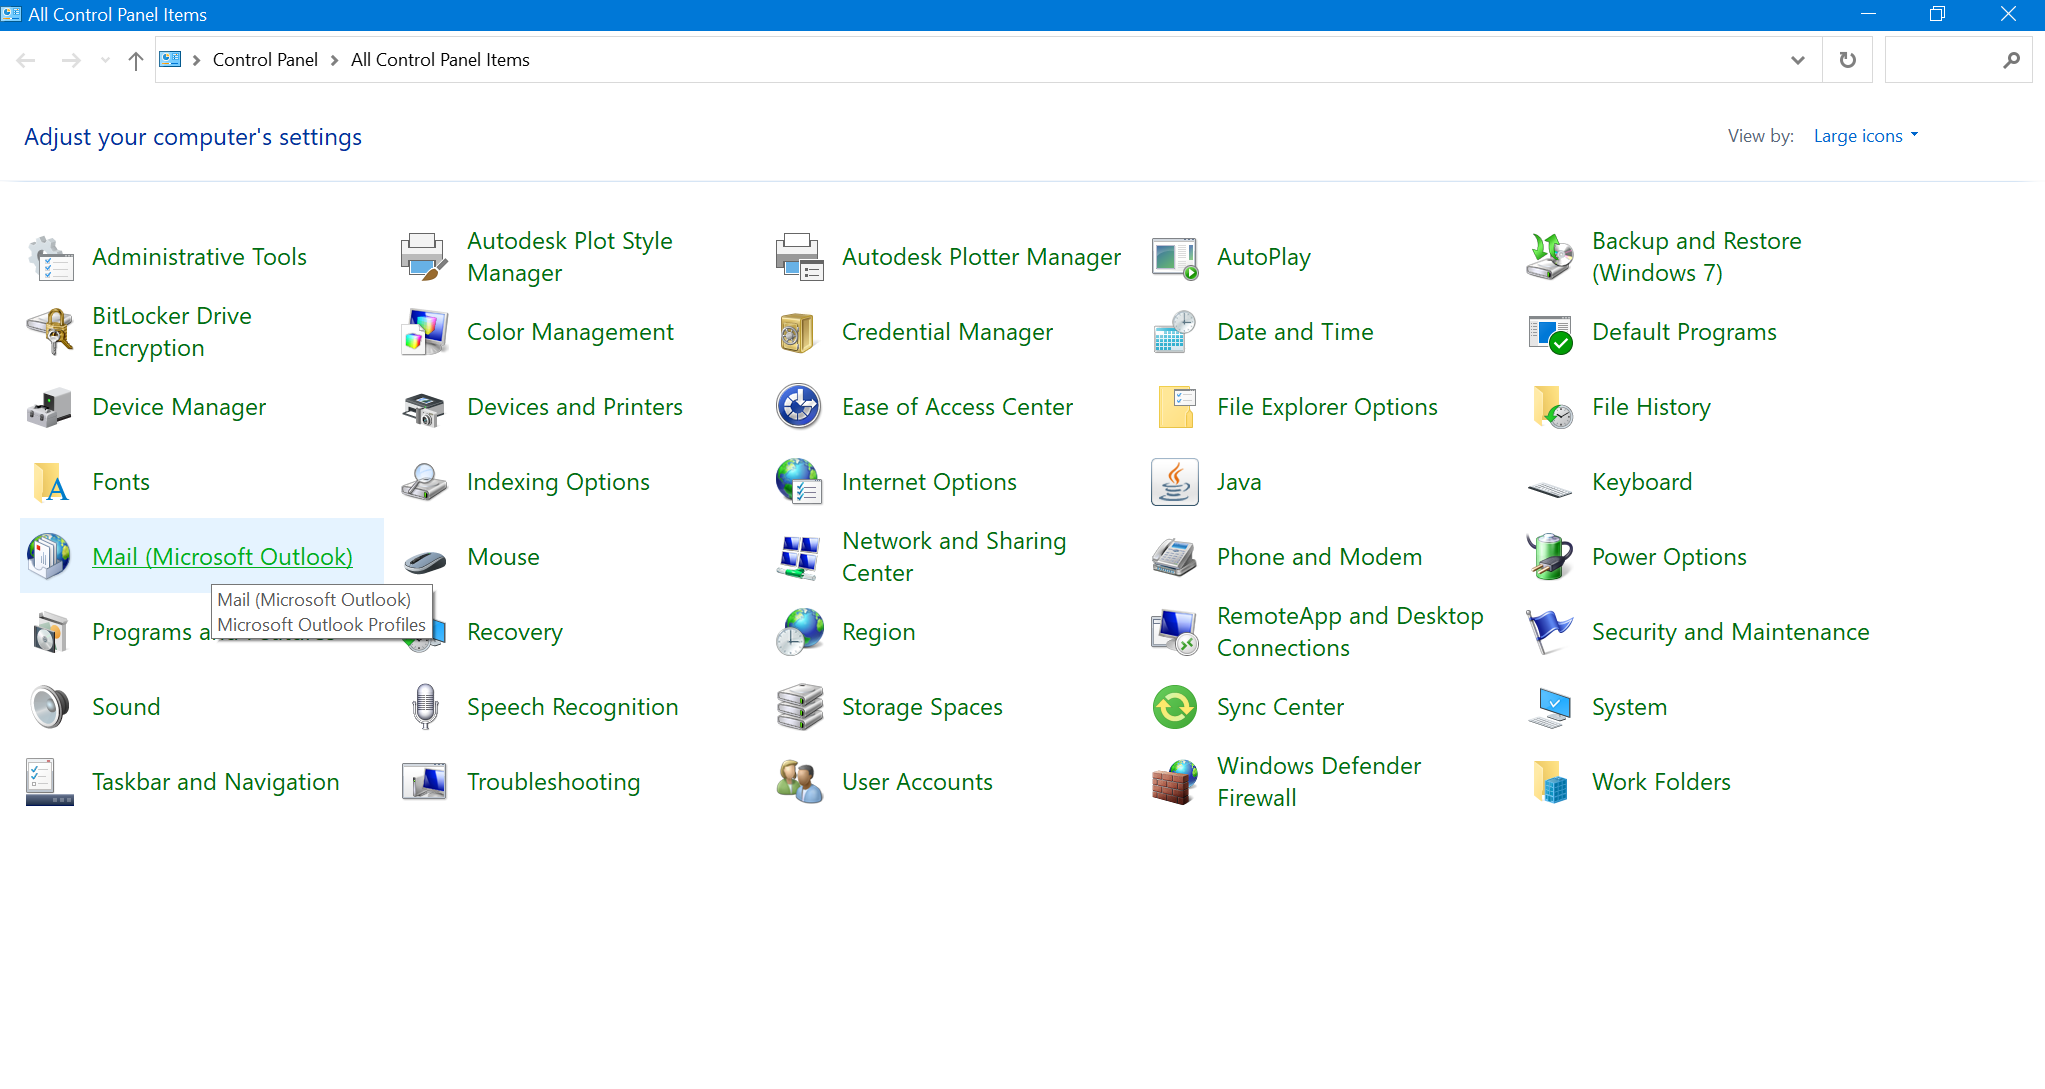Click the Keyboard icon

click(1550, 488)
